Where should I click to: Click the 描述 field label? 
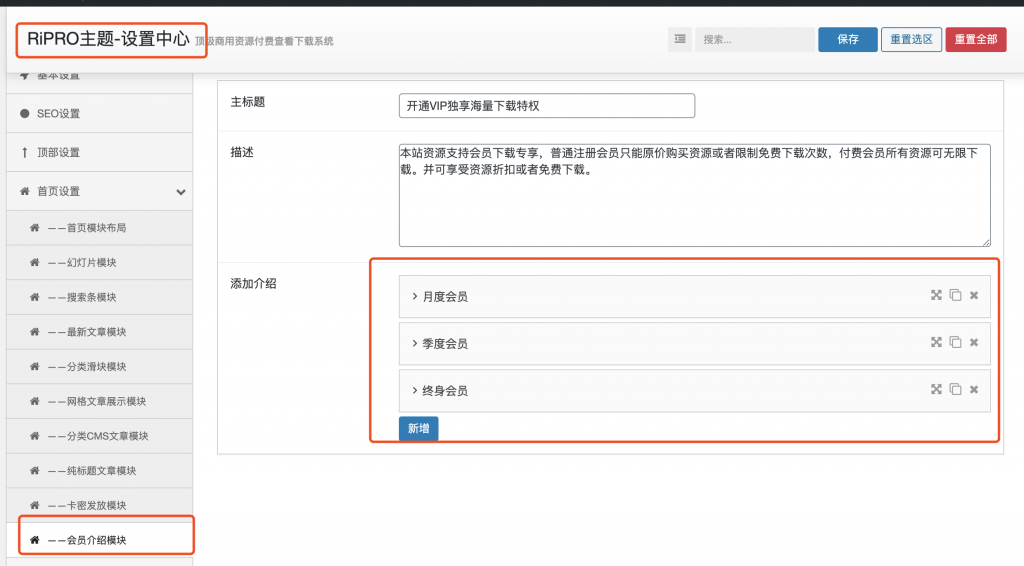click(x=242, y=152)
